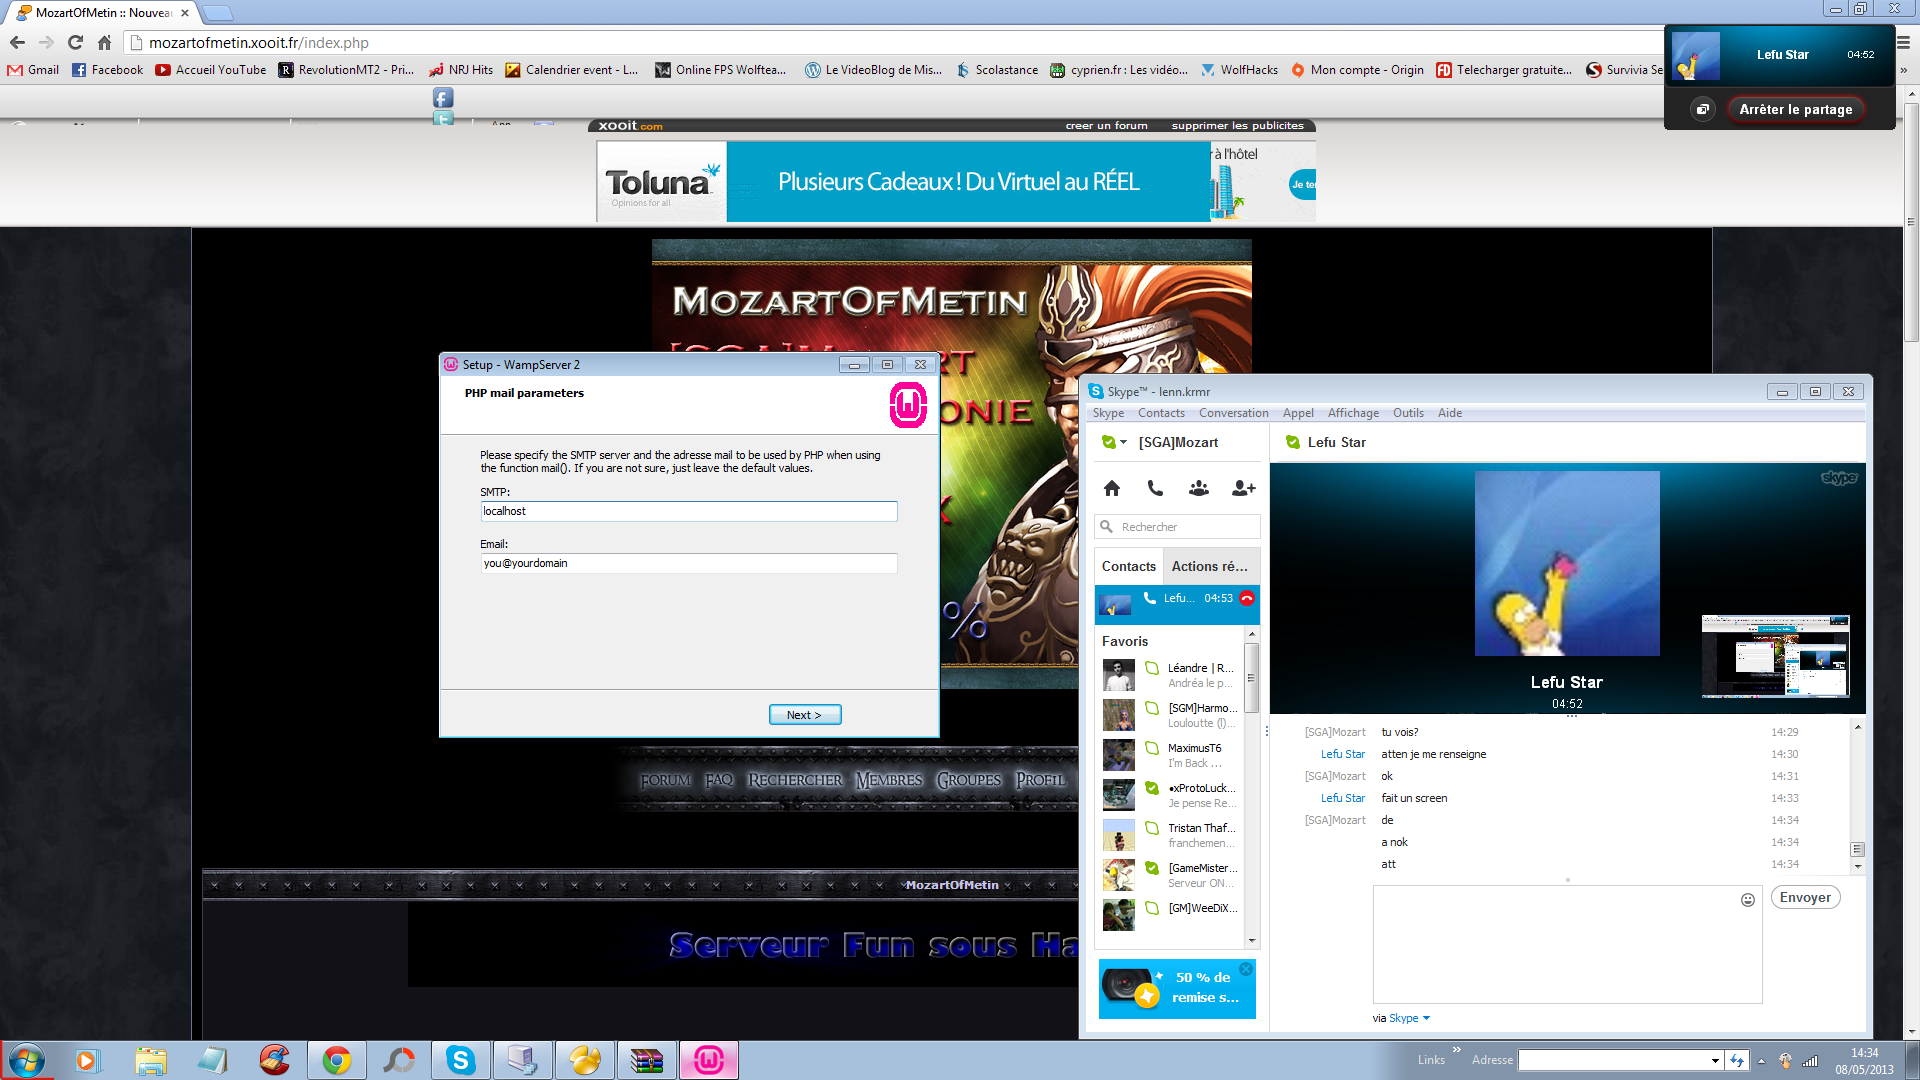Expand the taskbar Adresse dropdown
The width and height of the screenshot is (1920, 1080).
(1715, 1060)
